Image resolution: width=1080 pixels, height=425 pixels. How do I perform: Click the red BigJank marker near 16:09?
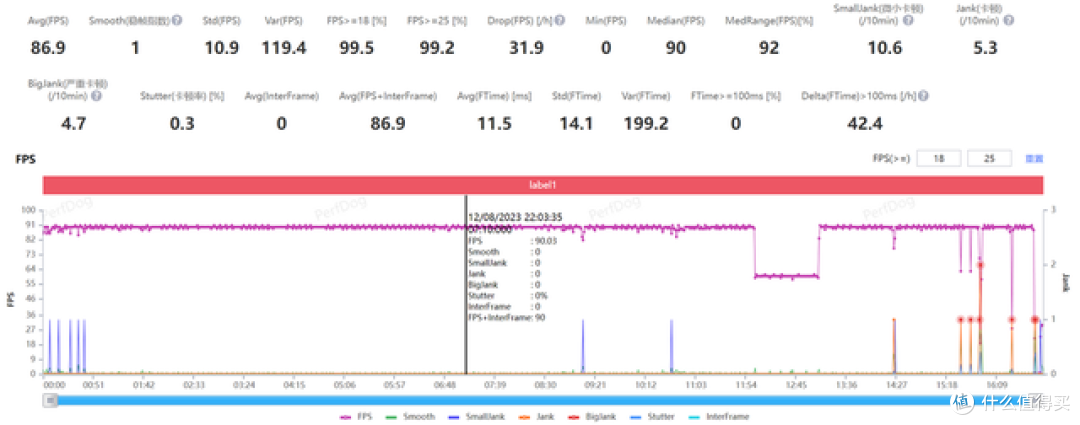point(1012,320)
